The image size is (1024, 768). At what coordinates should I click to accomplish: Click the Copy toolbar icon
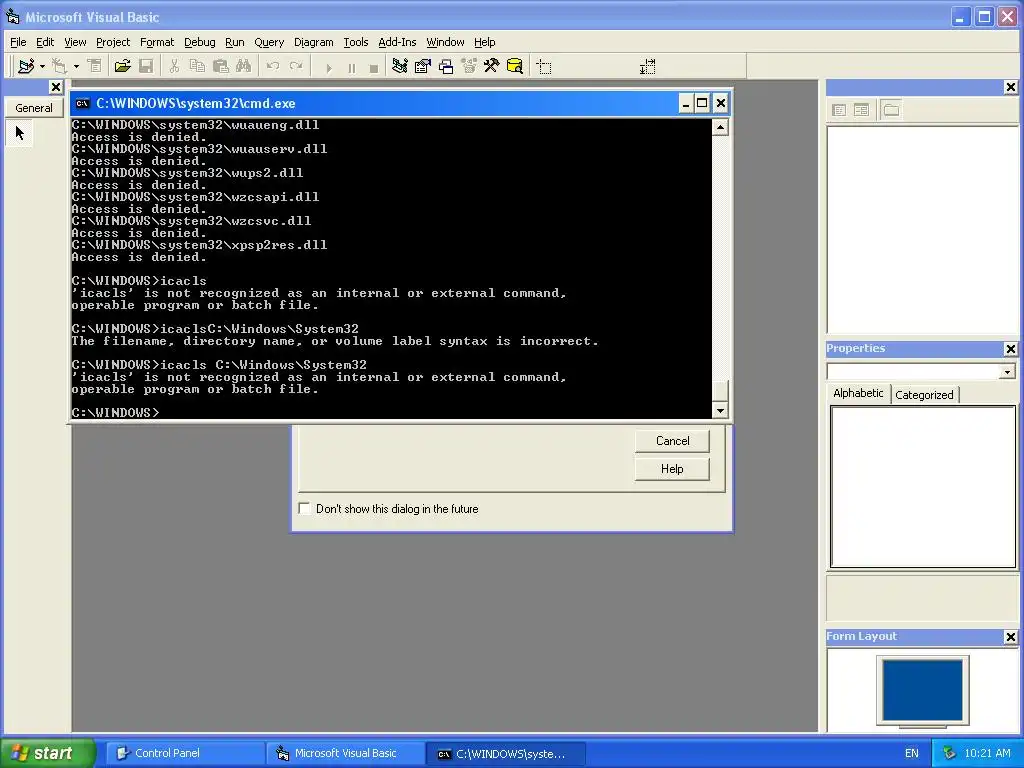(x=197, y=66)
